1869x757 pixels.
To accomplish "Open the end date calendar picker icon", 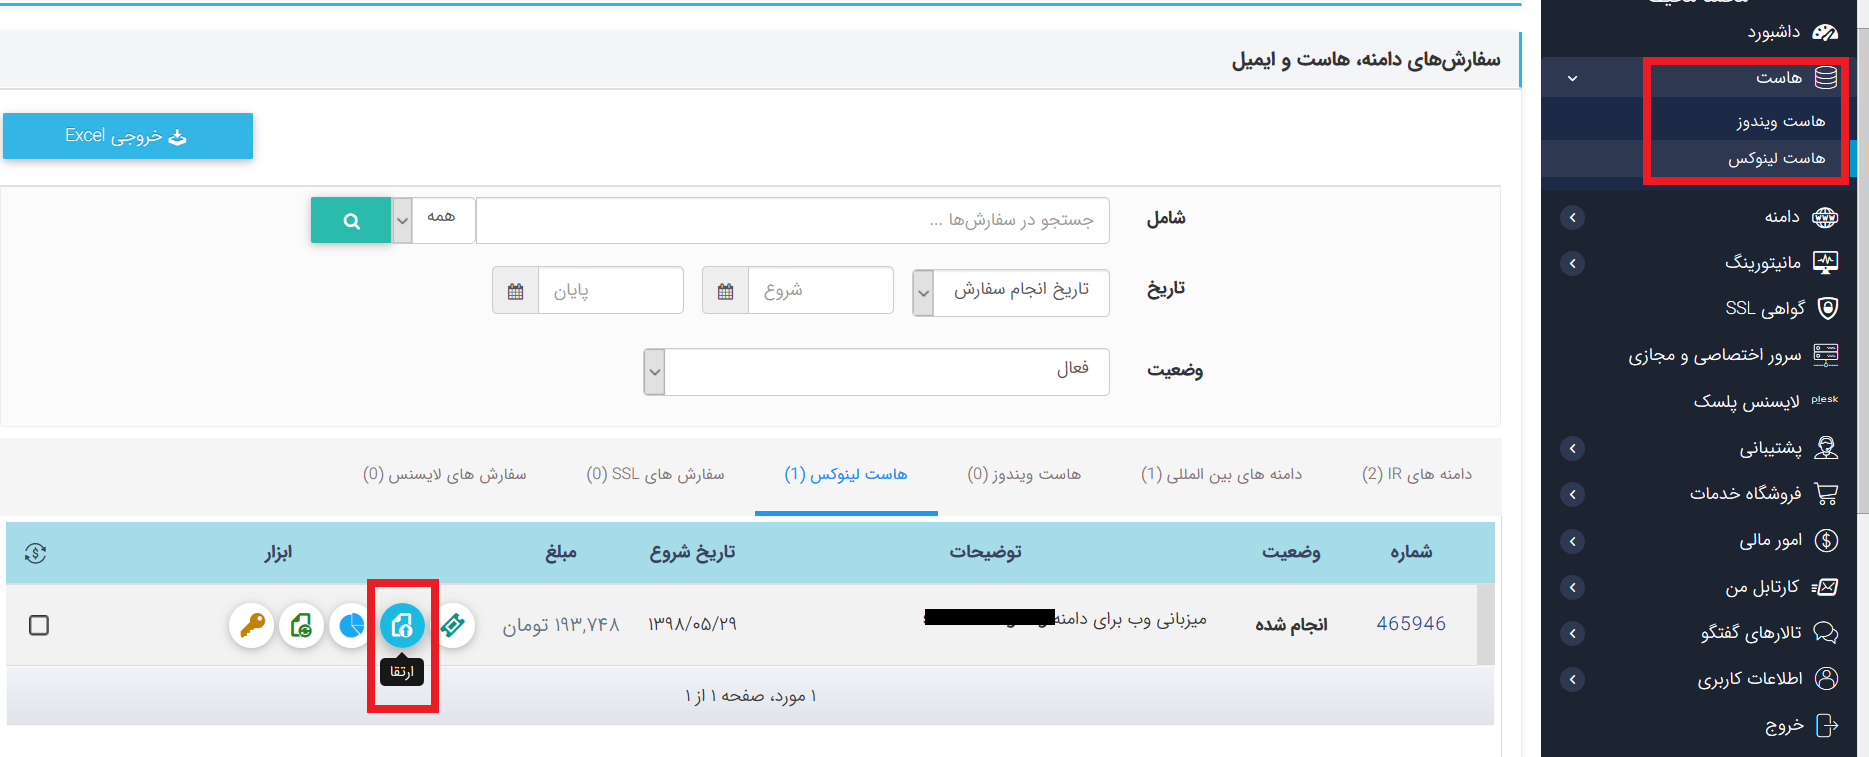I will point(515,291).
